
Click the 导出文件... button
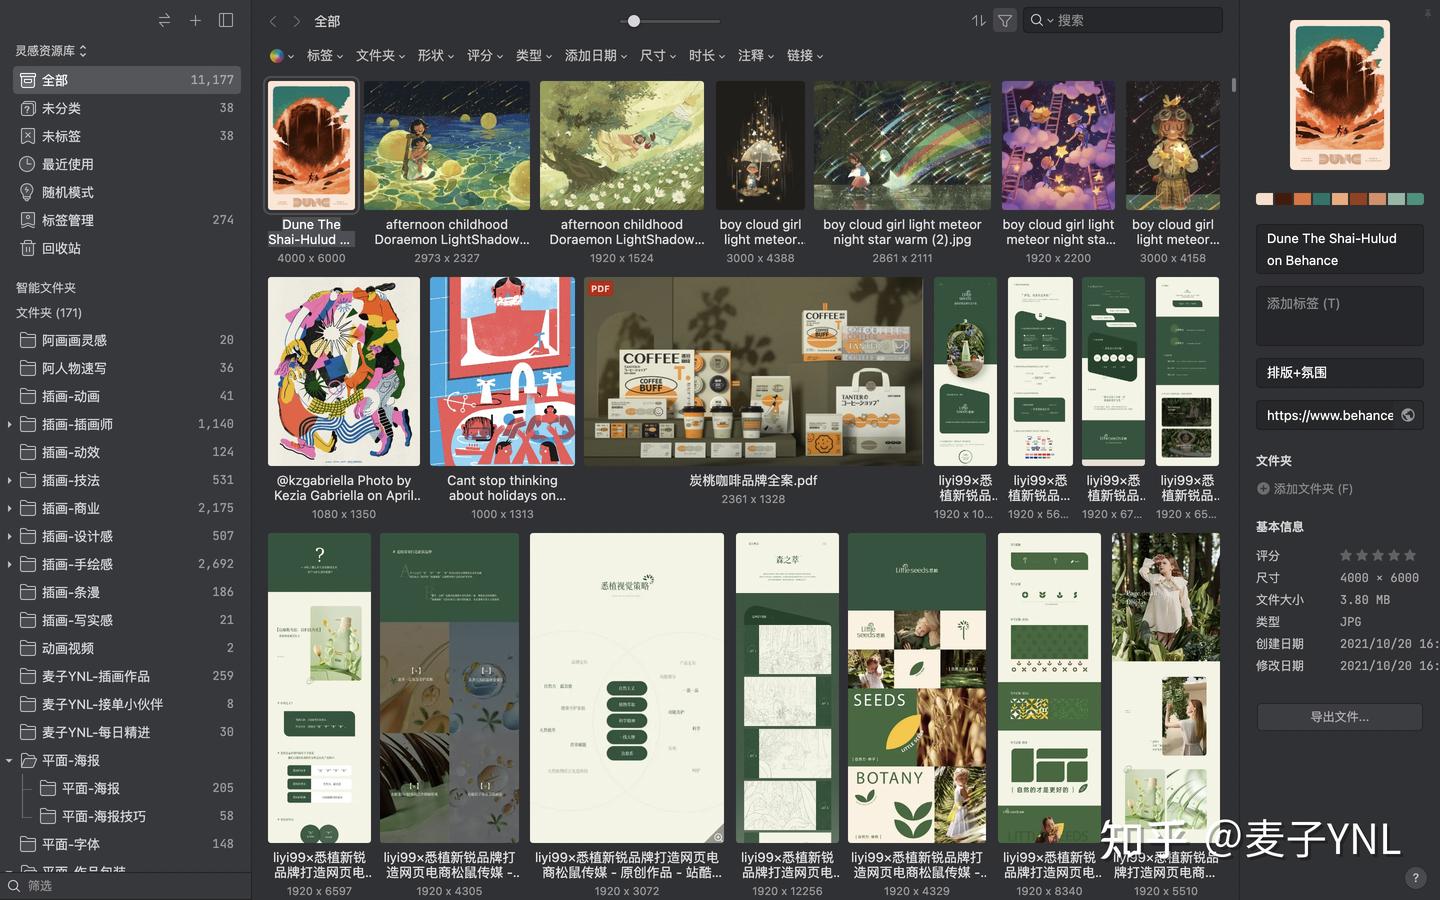pyautogui.click(x=1339, y=717)
